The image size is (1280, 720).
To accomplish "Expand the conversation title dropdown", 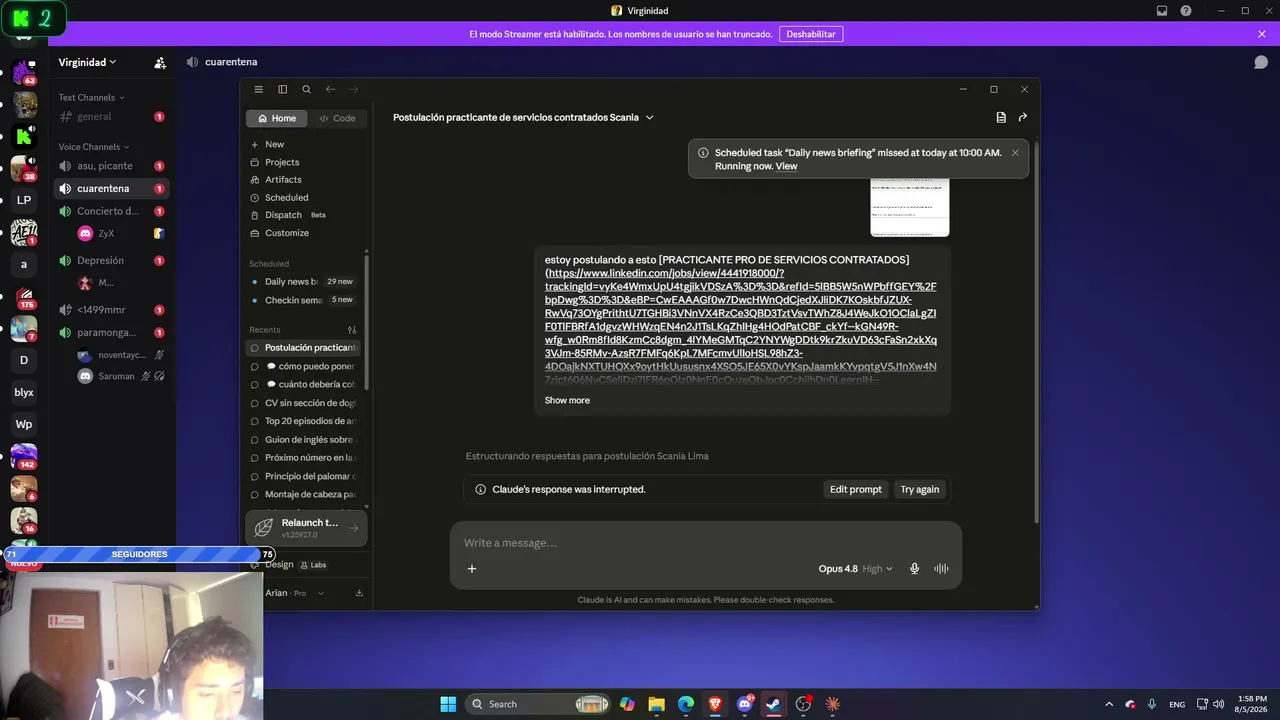I will 649,118.
